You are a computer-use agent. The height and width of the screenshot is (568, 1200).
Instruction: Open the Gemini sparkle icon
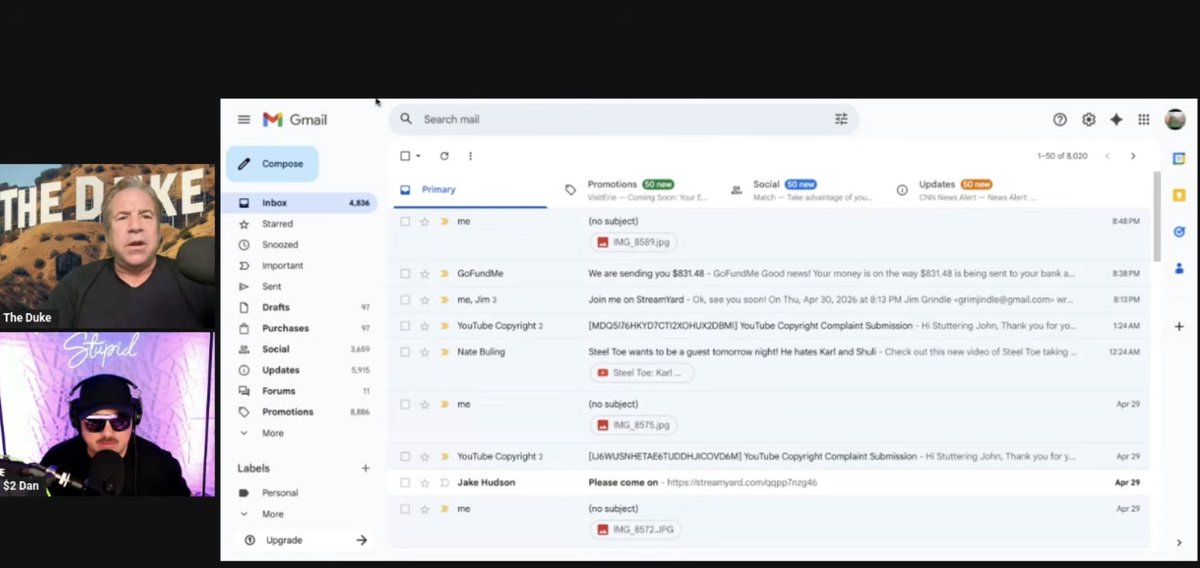coord(1116,119)
